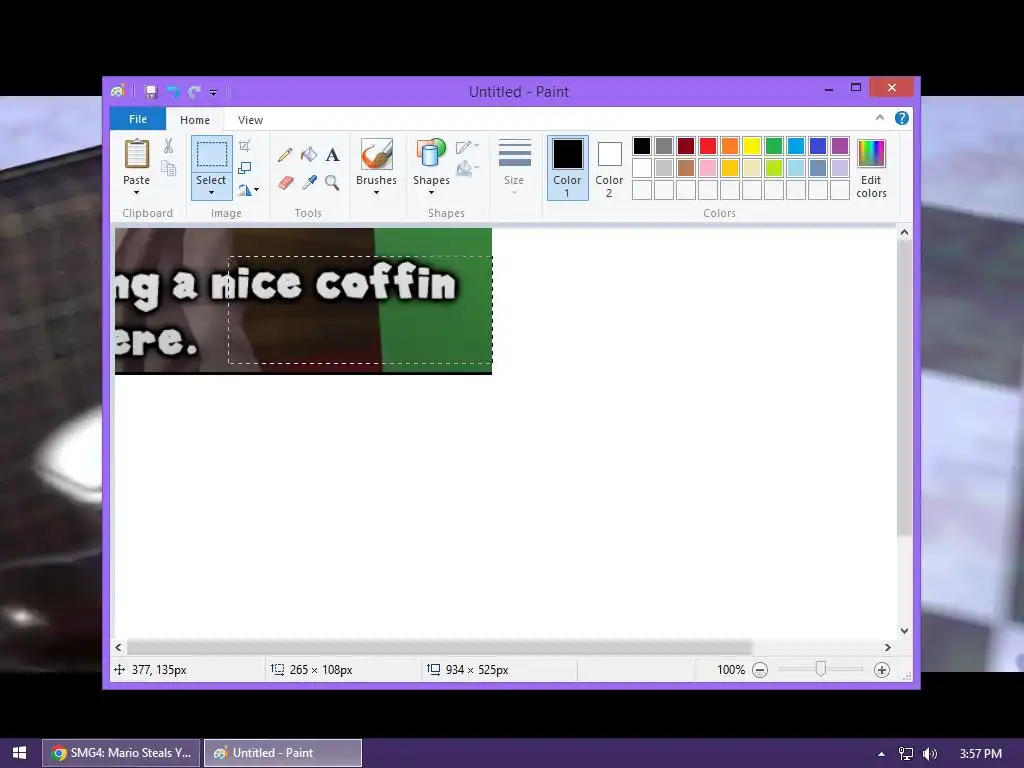Pick the red color swatch
1024x768 pixels.
708,146
